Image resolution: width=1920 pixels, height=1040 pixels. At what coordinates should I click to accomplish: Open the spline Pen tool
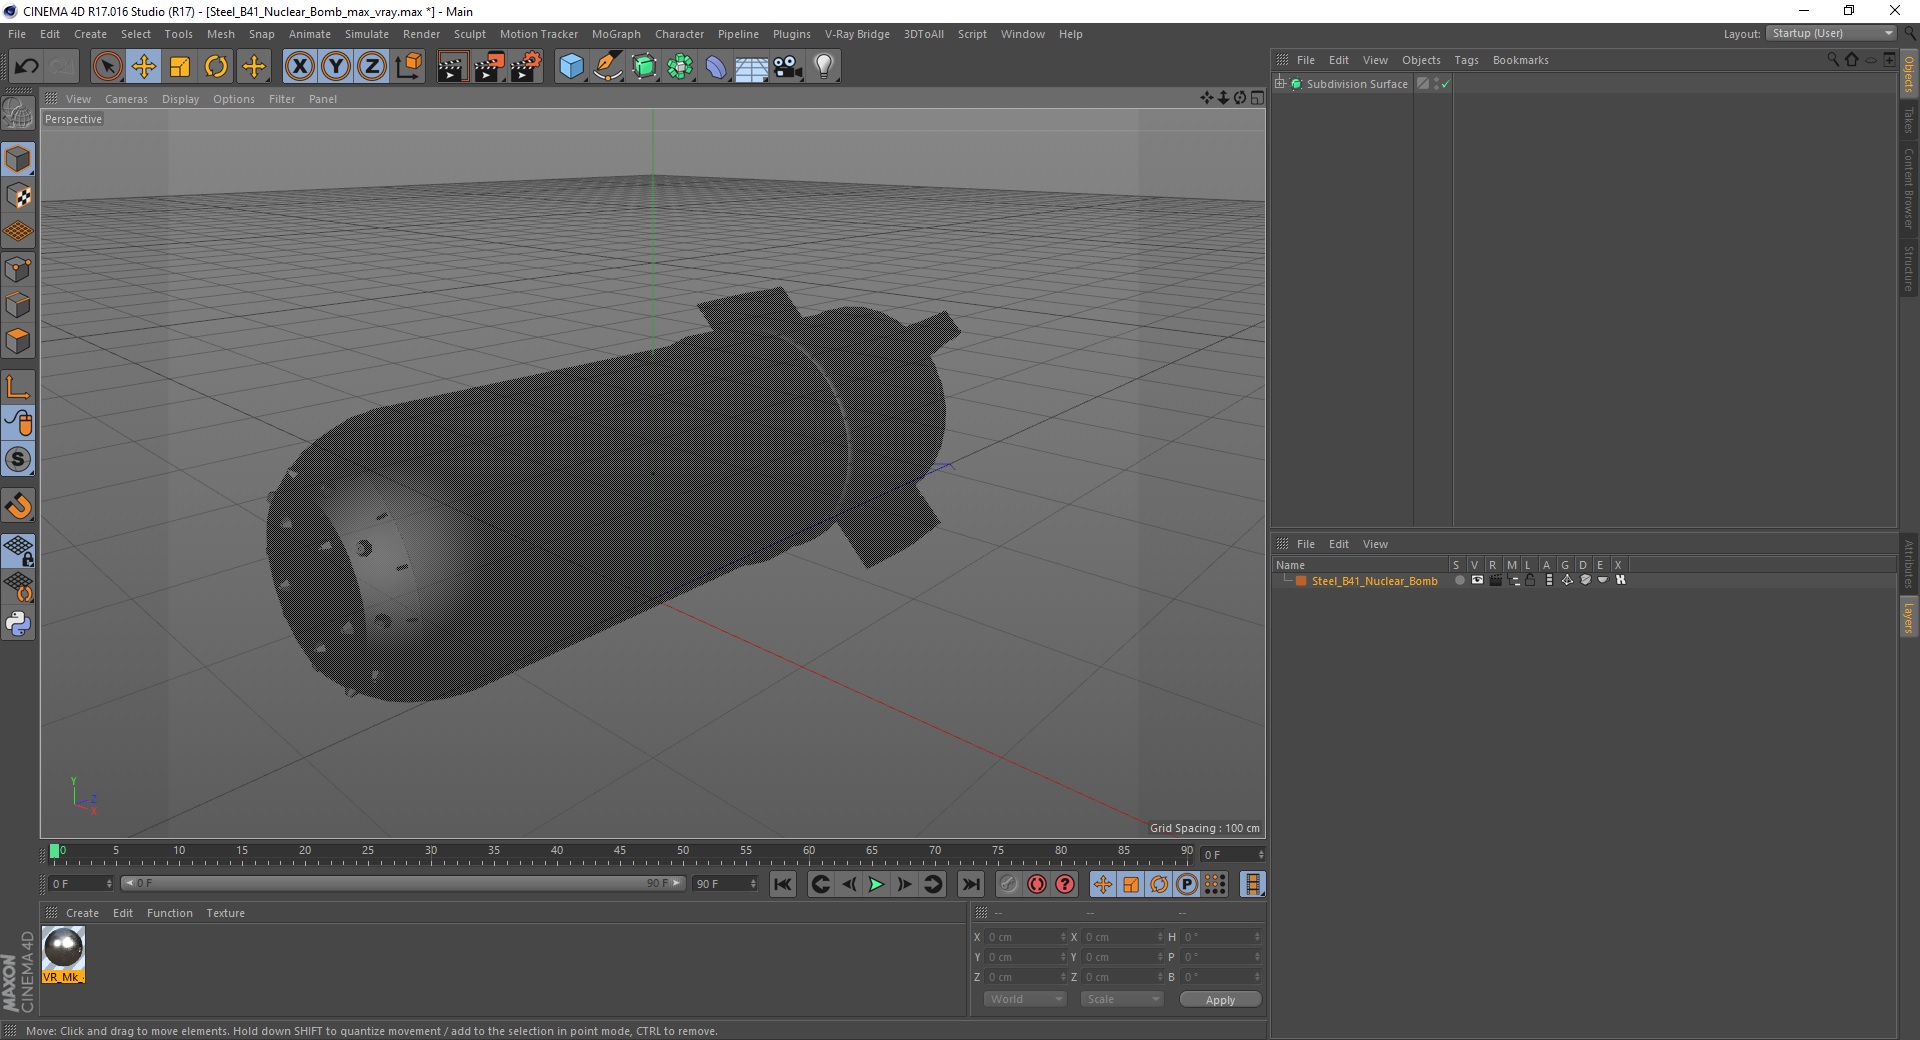click(x=608, y=67)
